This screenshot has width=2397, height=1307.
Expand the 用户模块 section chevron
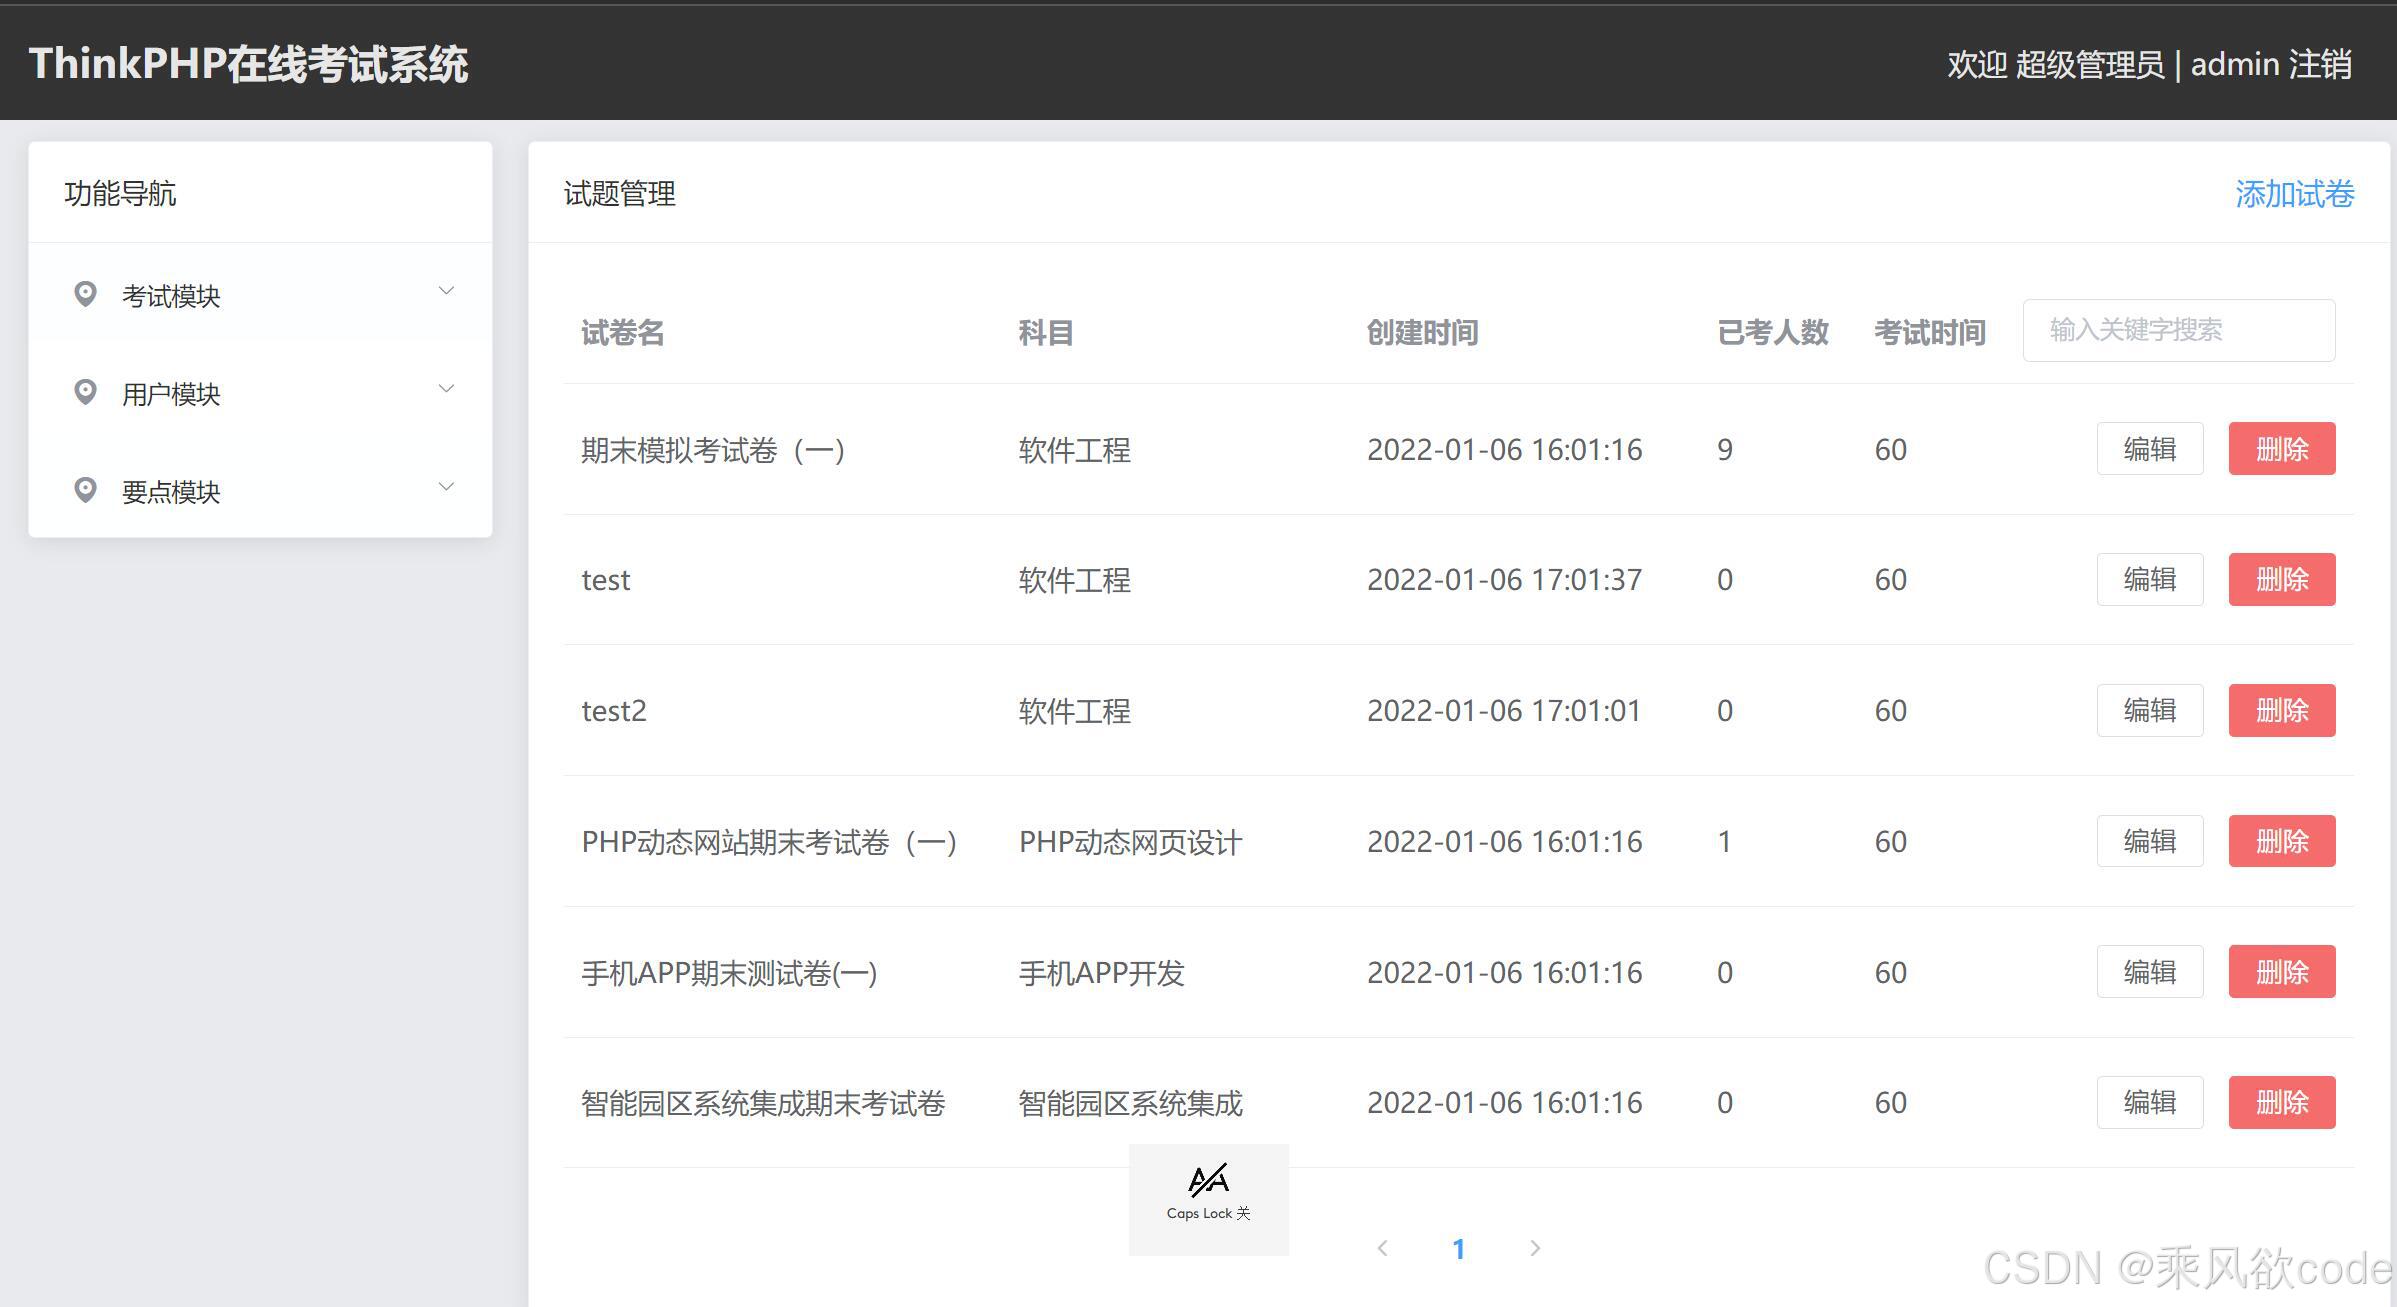coord(446,388)
